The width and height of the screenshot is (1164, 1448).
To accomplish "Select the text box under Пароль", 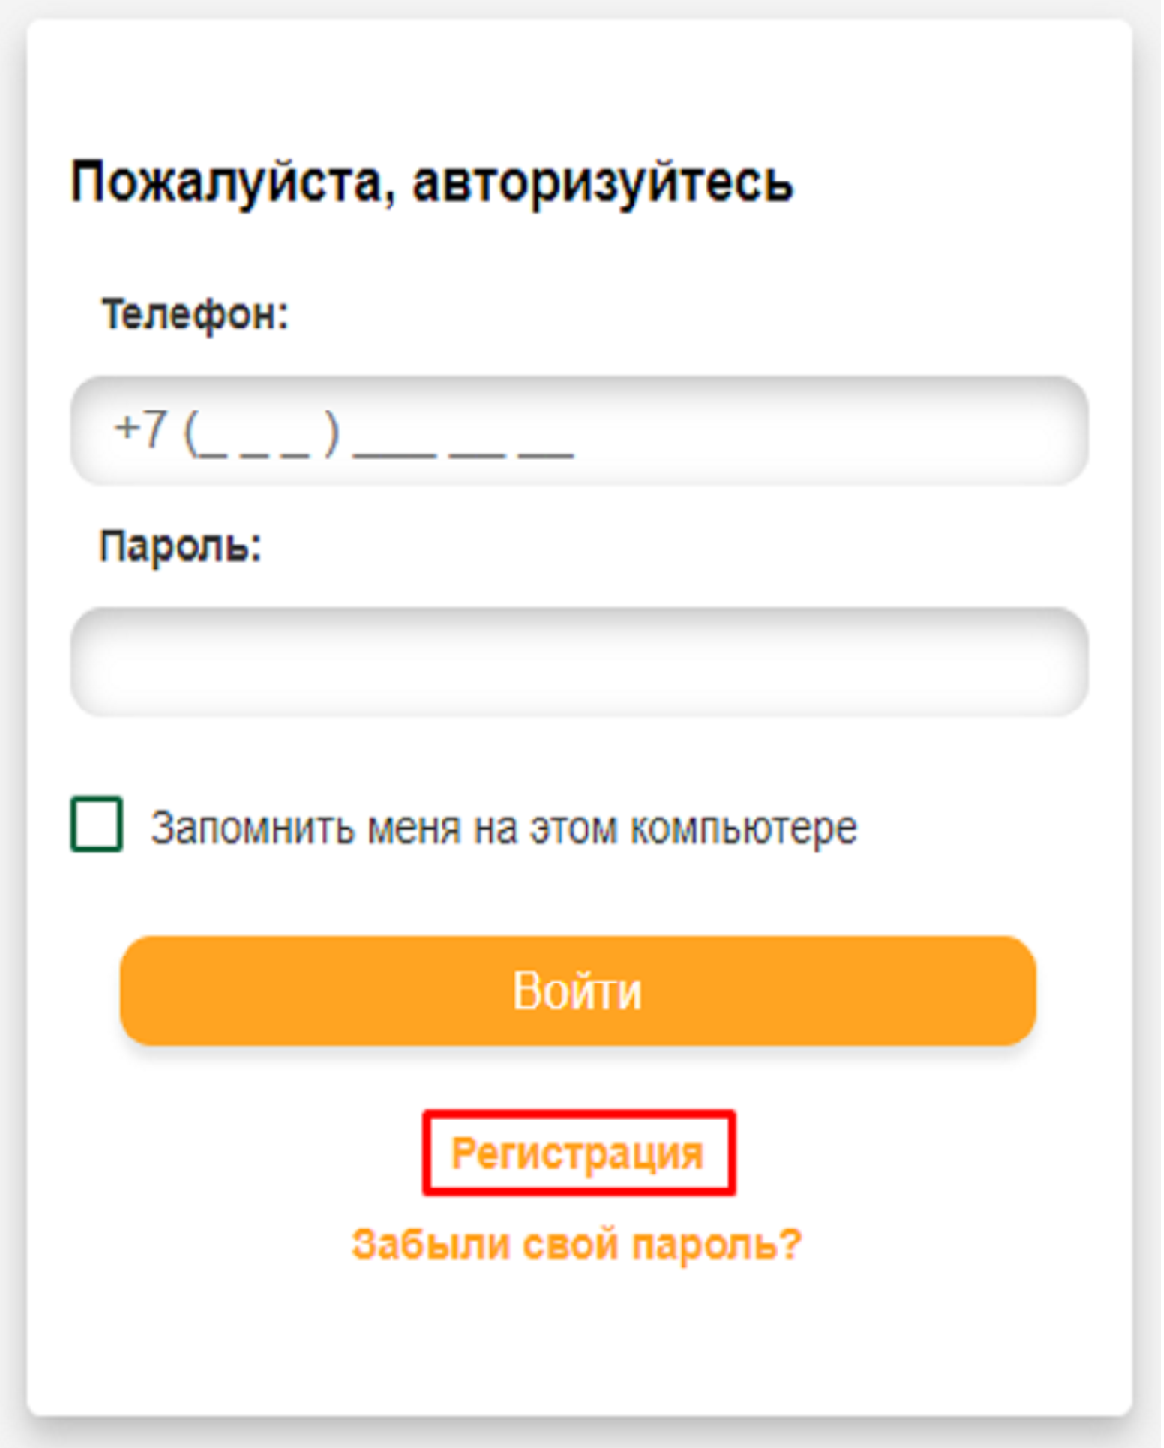I will click(x=578, y=662).
